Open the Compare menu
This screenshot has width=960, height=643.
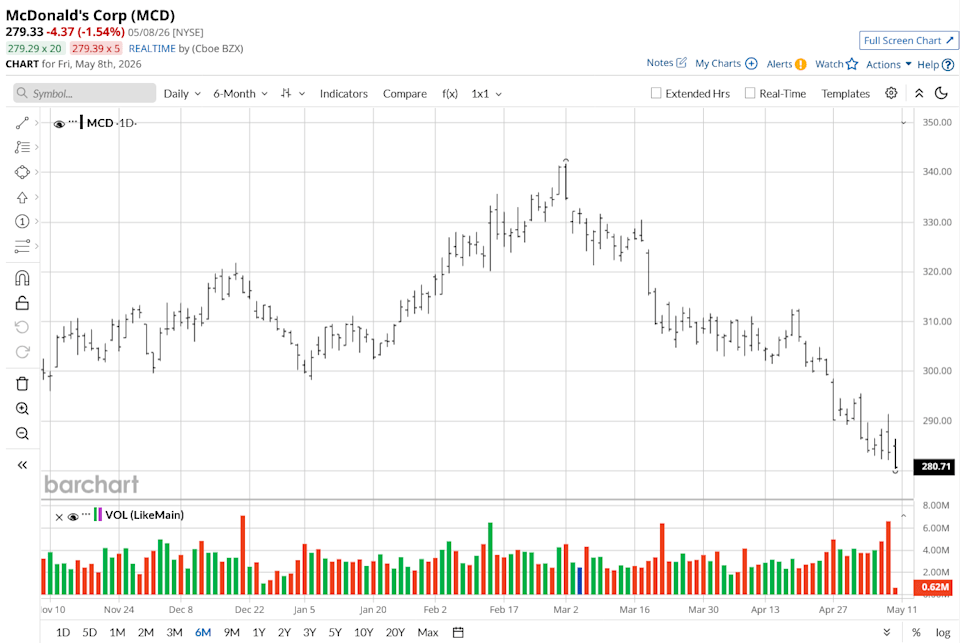point(405,94)
